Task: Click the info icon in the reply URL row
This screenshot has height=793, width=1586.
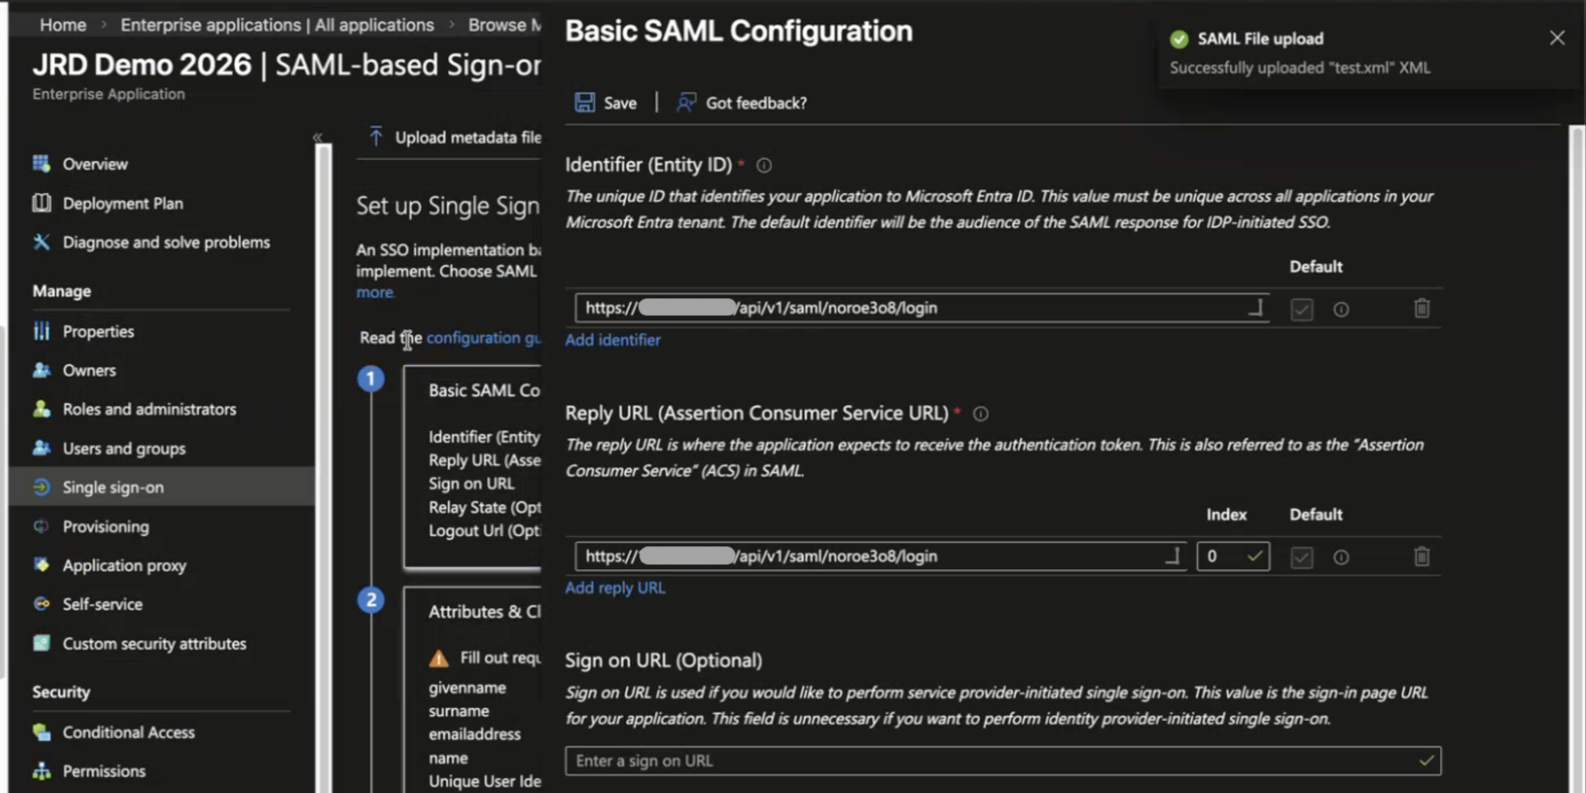Action: (x=1341, y=557)
